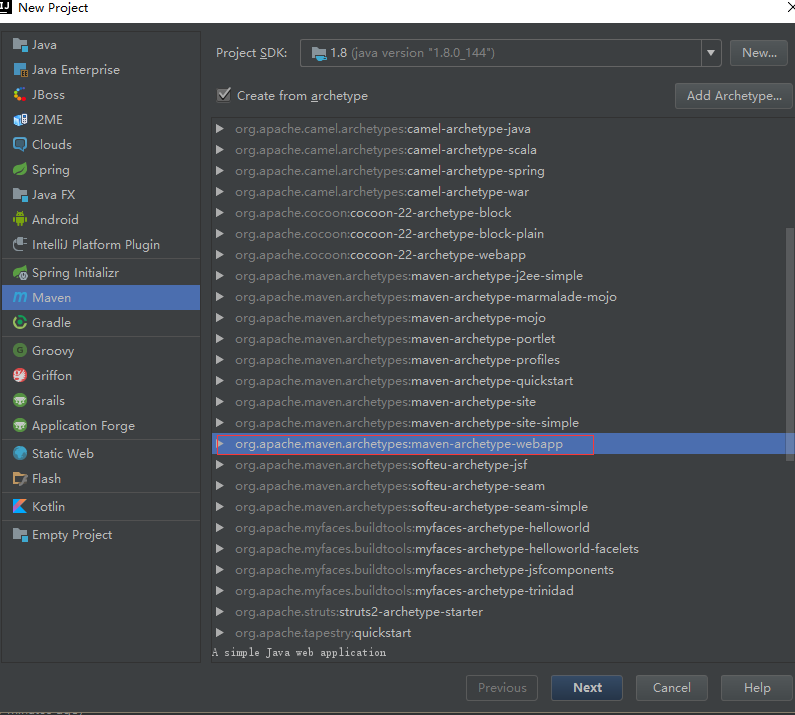This screenshot has width=795, height=715.
Task: Click the Android robot icon
Action: click(20, 219)
